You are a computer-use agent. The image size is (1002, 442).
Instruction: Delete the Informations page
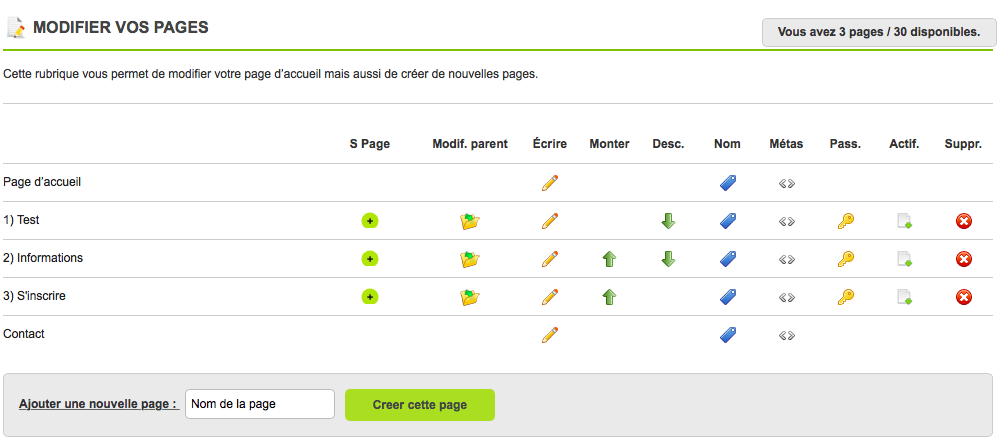964,259
